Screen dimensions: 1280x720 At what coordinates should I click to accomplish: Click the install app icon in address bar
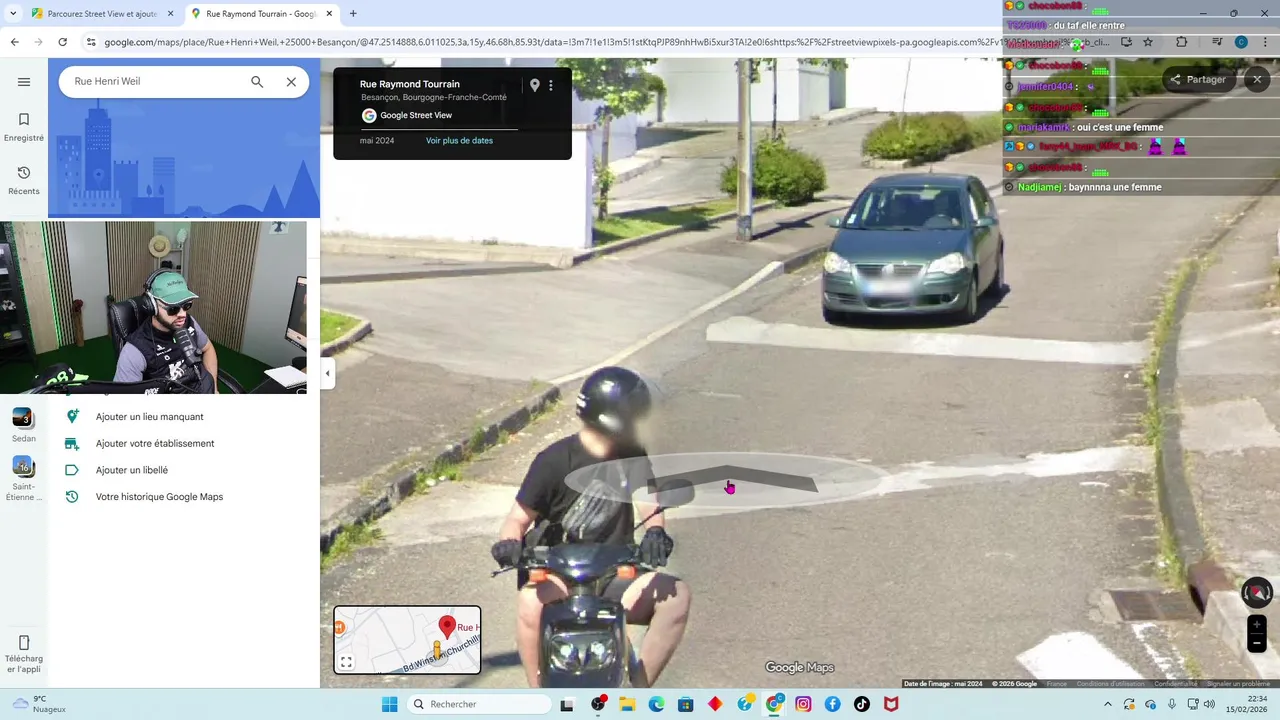click(x=1127, y=42)
